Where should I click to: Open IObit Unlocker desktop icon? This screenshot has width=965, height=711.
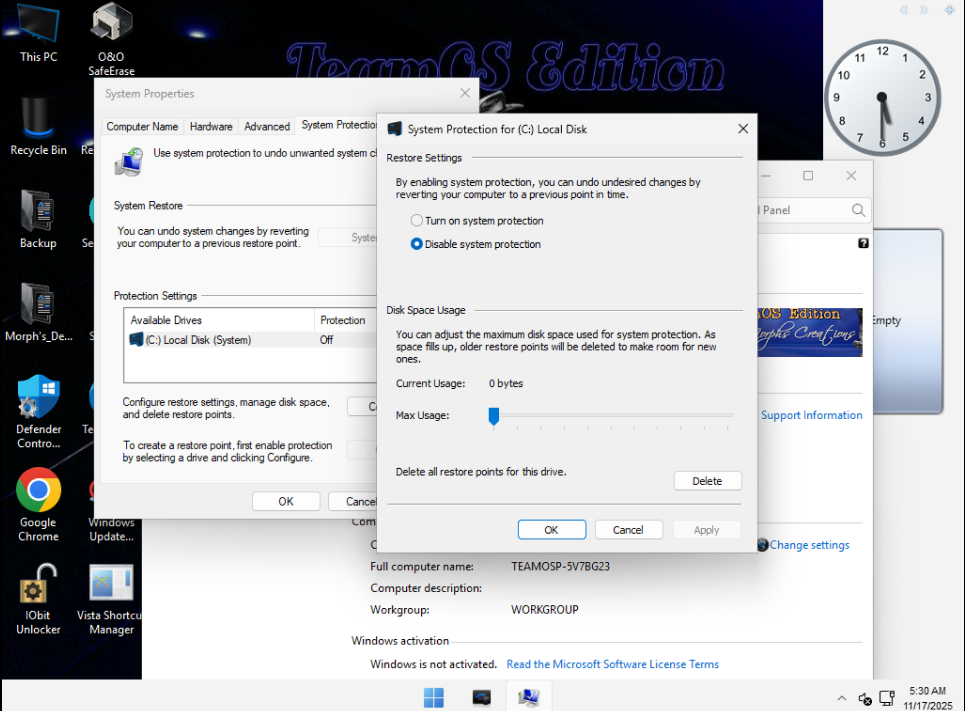pos(38,598)
